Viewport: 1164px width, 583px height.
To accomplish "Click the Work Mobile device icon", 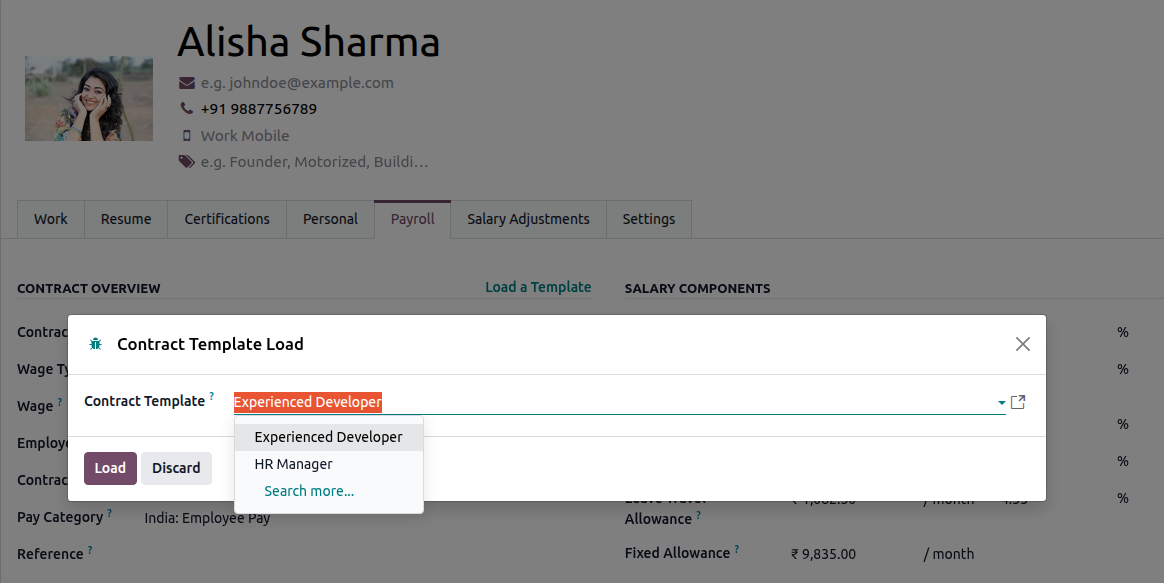I will (186, 135).
